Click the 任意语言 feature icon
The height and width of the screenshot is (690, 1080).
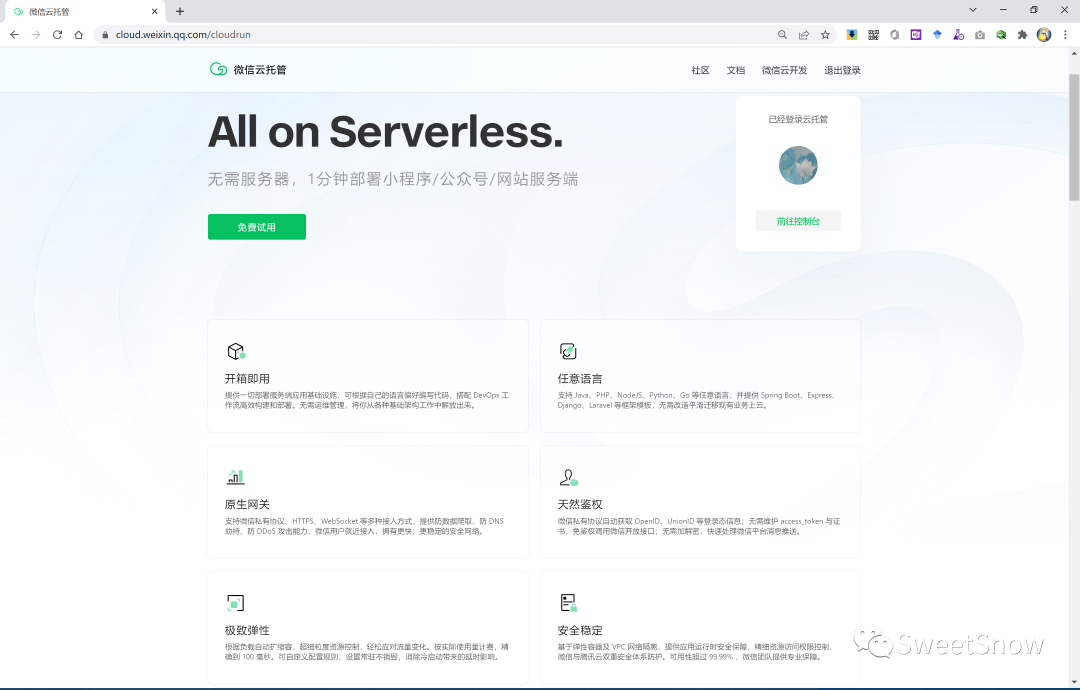tap(568, 351)
